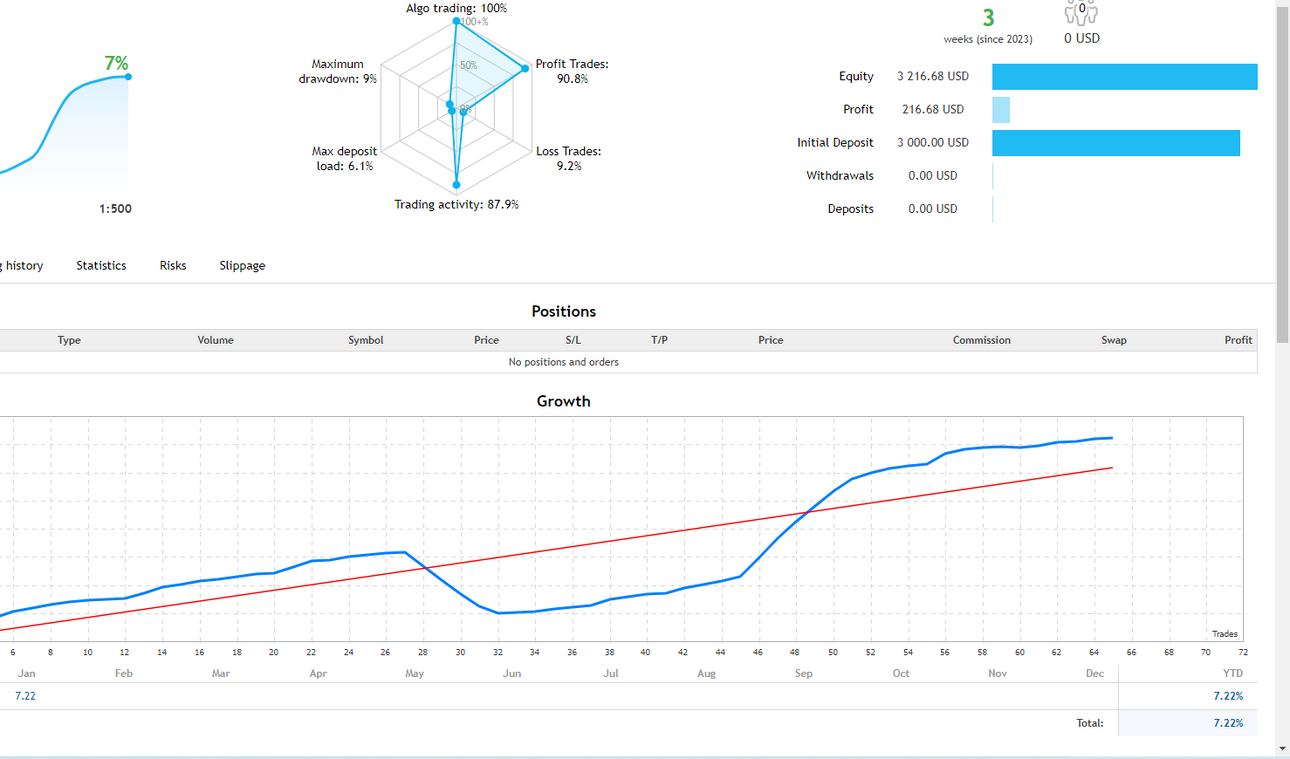Image resolution: width=1290 pixels, height=759 pixels.
Task: Click the "Maximum drawdown: 9%" label
Action: tap(338, 71)
